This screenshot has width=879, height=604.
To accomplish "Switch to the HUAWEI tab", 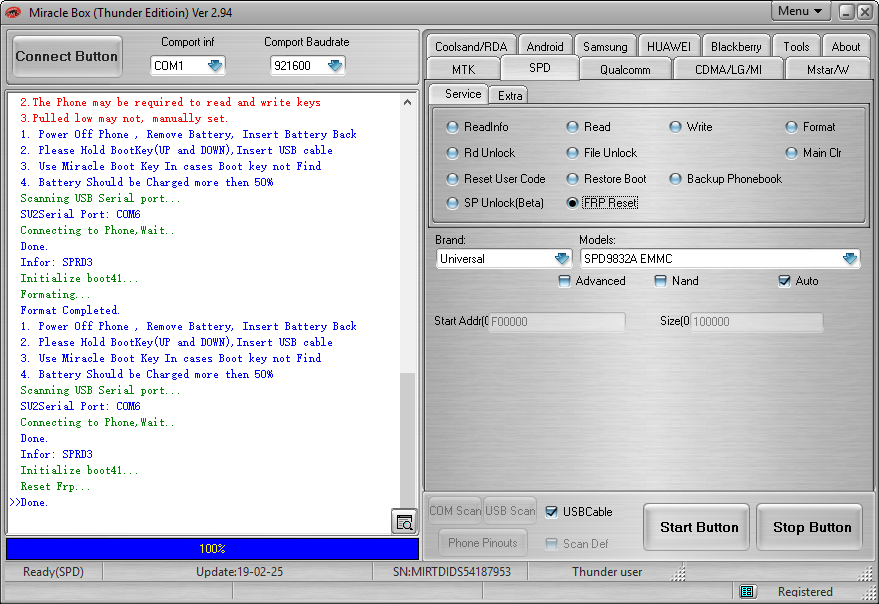I will 669,47.
